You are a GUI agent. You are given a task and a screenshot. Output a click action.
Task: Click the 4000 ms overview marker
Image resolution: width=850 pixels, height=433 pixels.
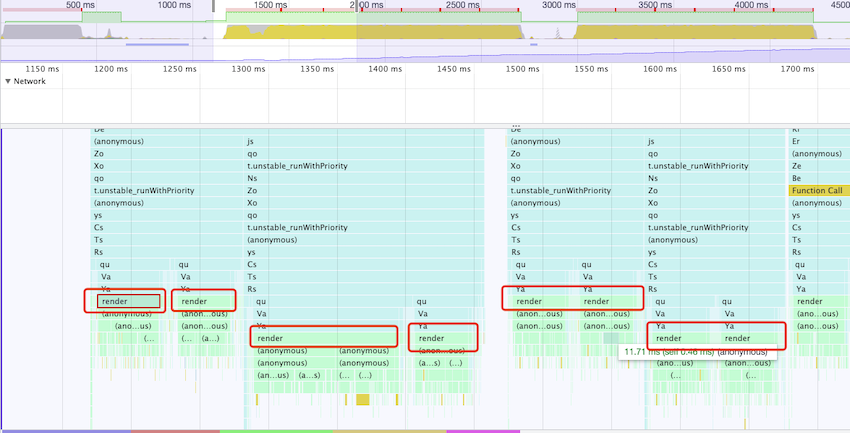pyautogui.click(x=751, y=5)
